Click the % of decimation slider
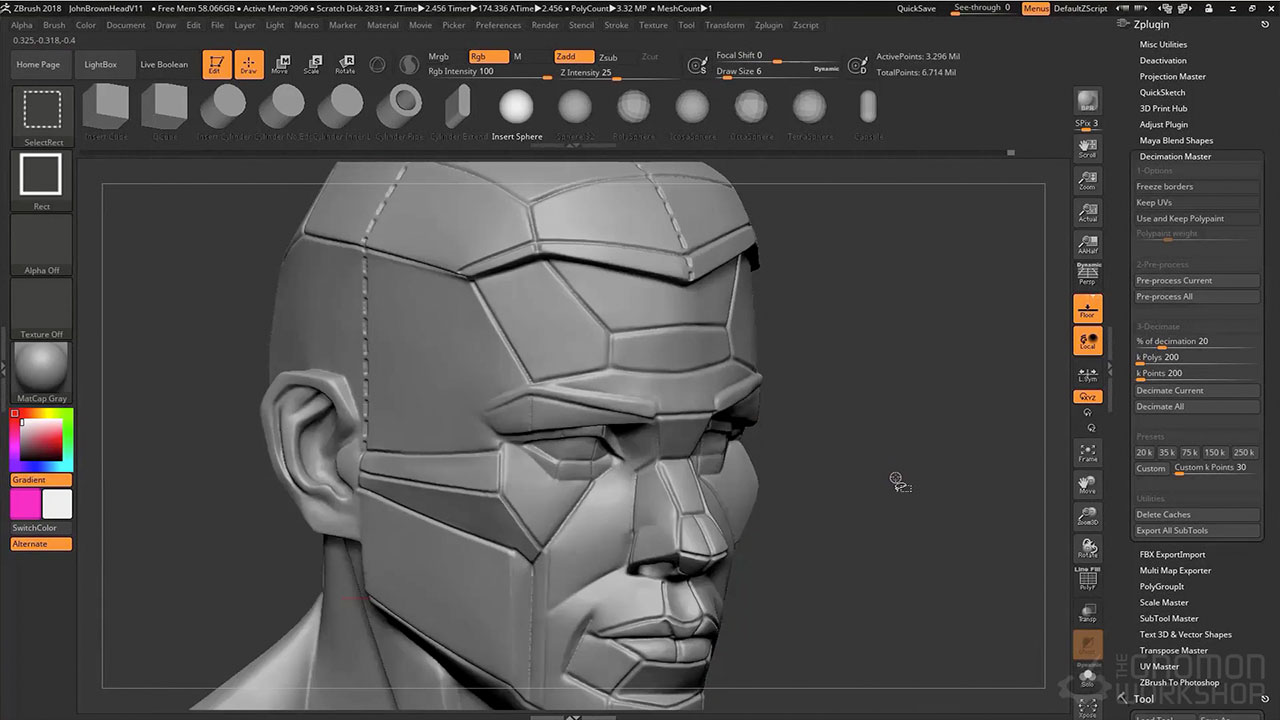The height and width of the screenshot is (720, 1280). point(1196,342)
